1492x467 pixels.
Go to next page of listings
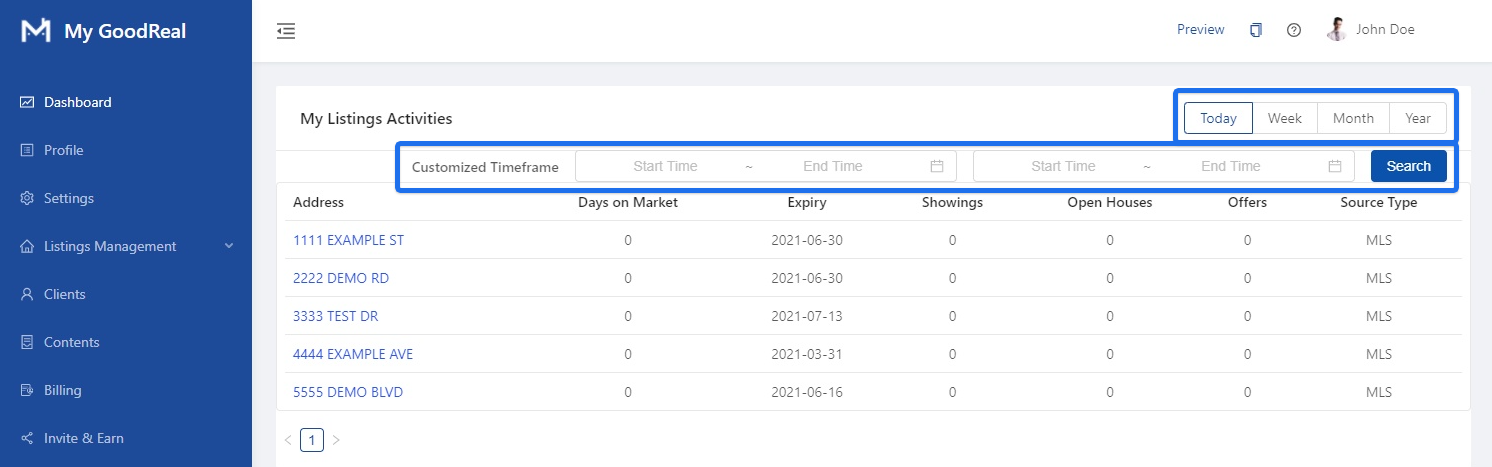pyautogui.click(x=336, y=440)
